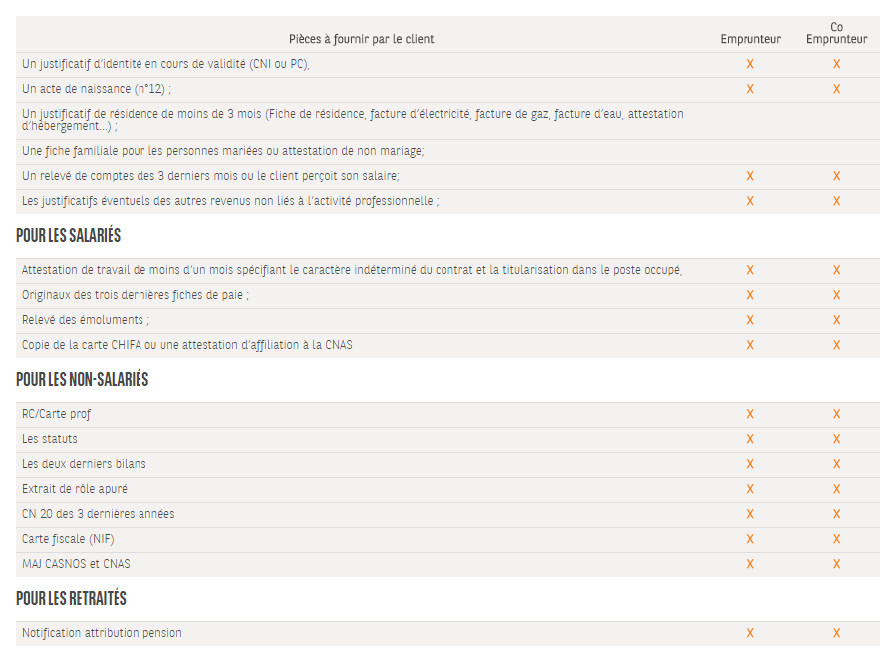Click Emprunteur X mark for identity justificatif row

coord(750,64)
